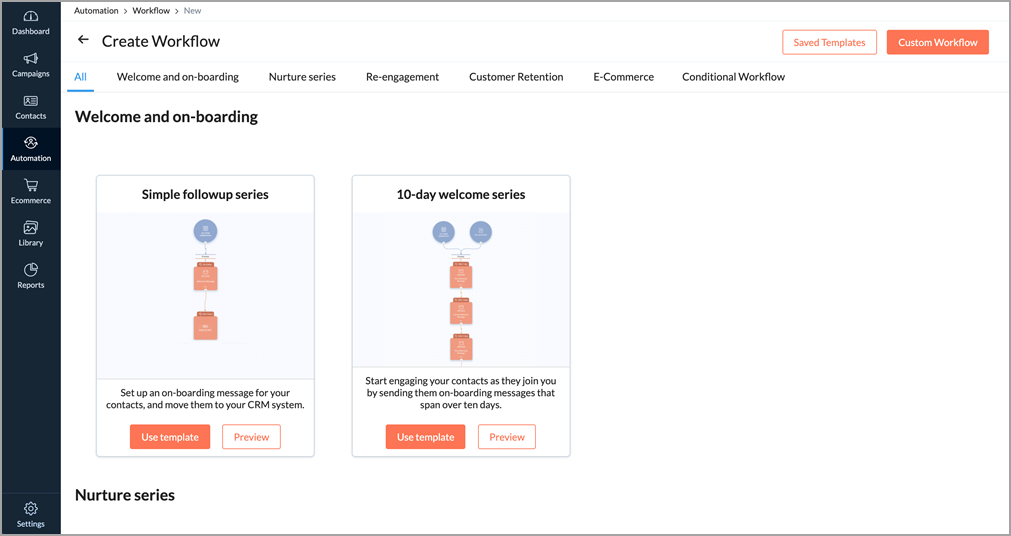Use template for Simple followup series
This screenshot has width=1011, height=536.
coord(169,437)
